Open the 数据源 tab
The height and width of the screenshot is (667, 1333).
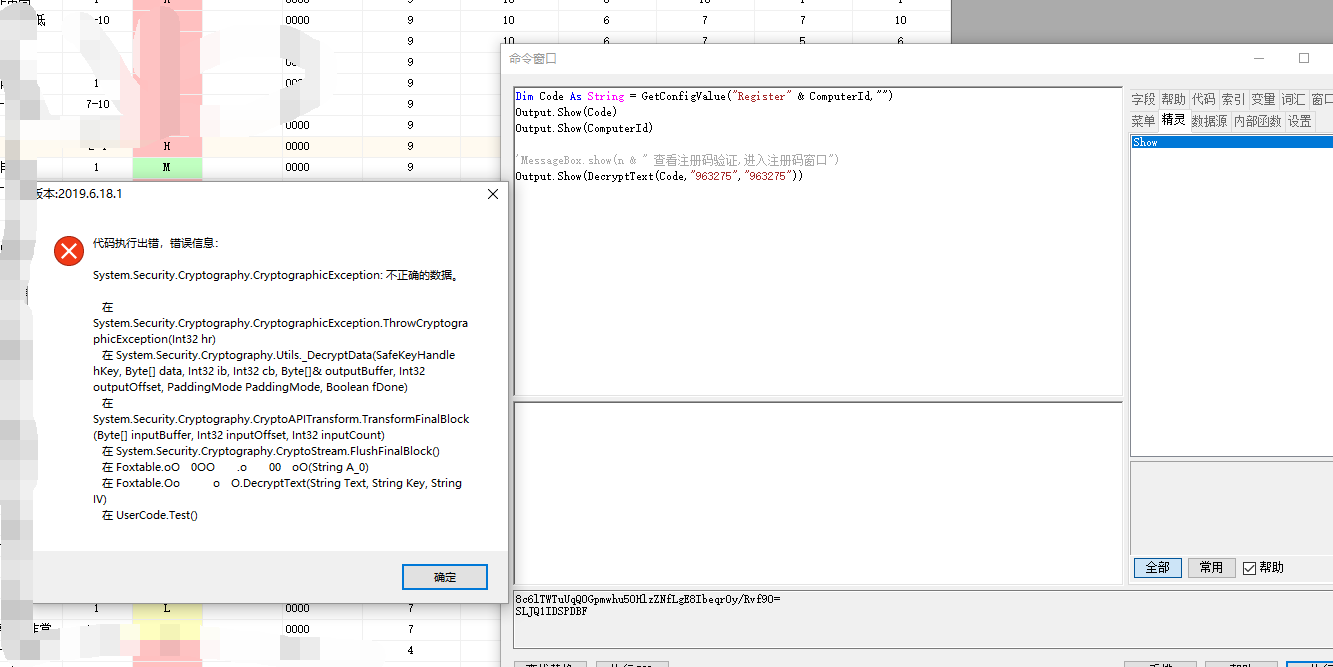coord(1209,121)
